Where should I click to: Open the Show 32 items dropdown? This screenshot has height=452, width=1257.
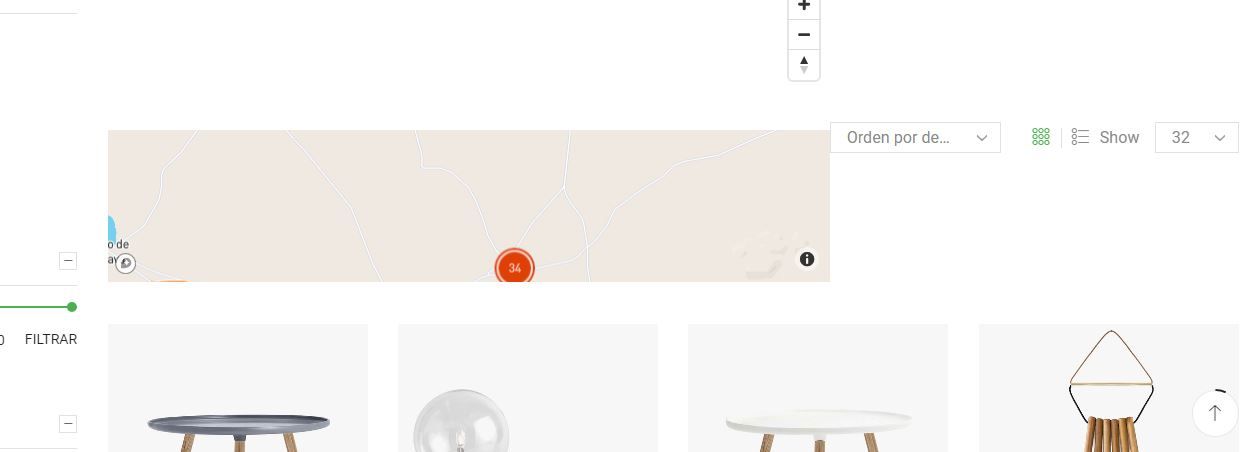[1196, 137]
